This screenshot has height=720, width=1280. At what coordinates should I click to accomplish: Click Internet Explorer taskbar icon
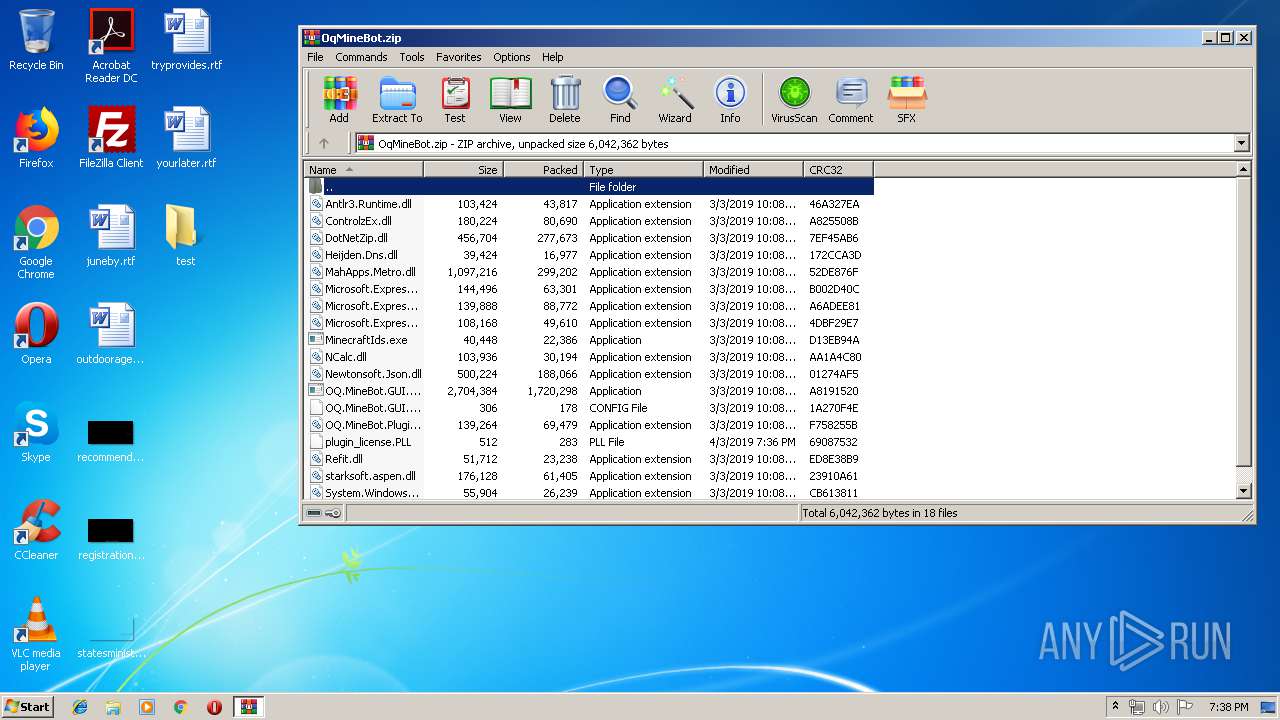(x=80, y=707)
